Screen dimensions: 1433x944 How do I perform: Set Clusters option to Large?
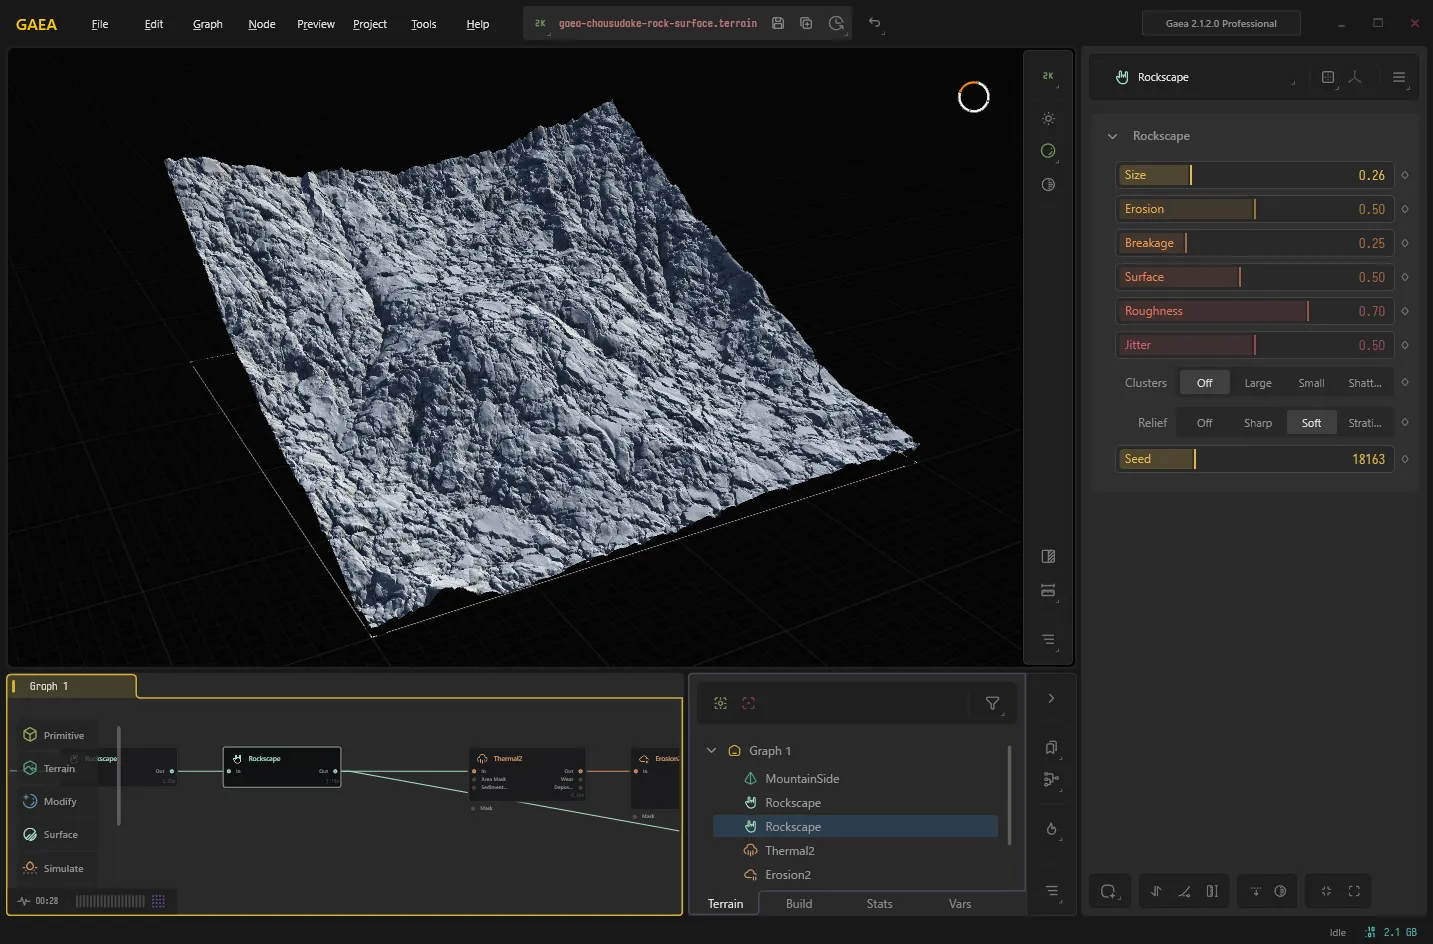pos(1258,383)
